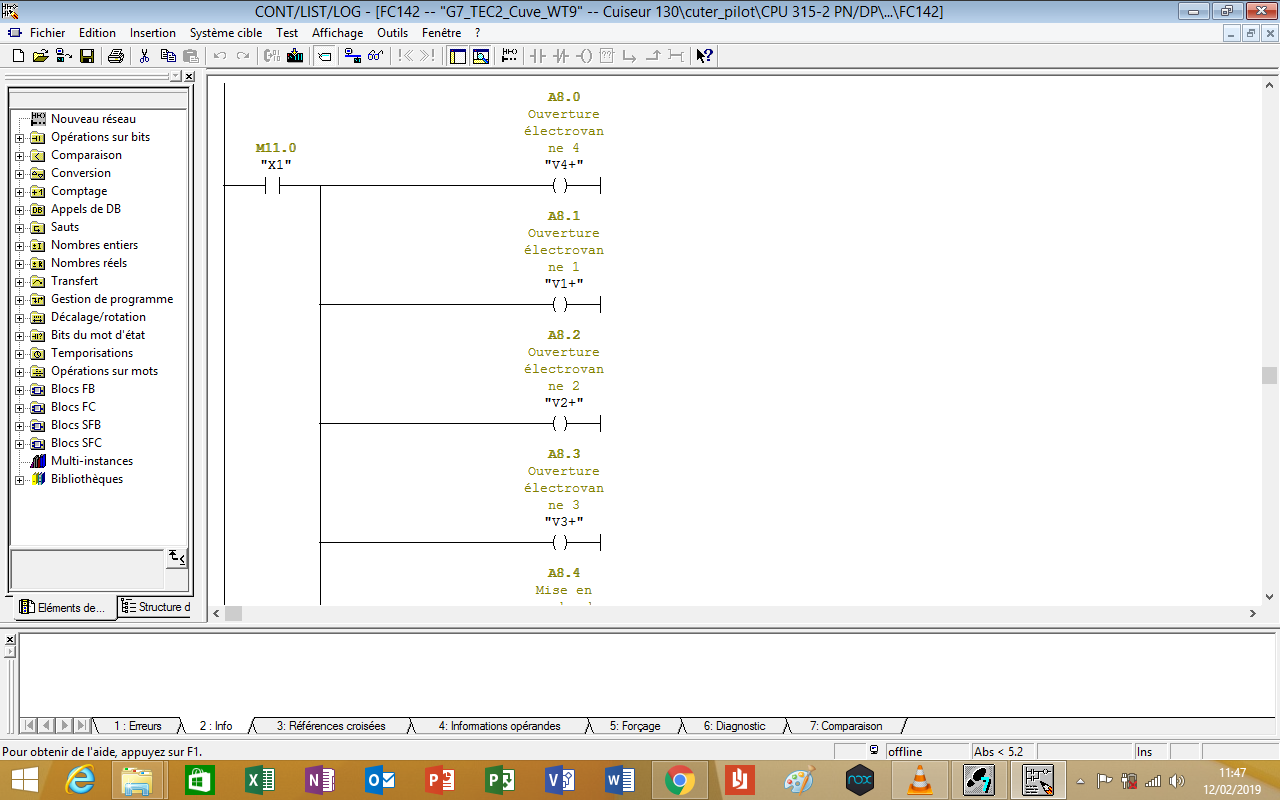The width and height of the screenshot is (1280, 800).
Task: Click the Download to PLC icon
Action: (x=295, y=56)
